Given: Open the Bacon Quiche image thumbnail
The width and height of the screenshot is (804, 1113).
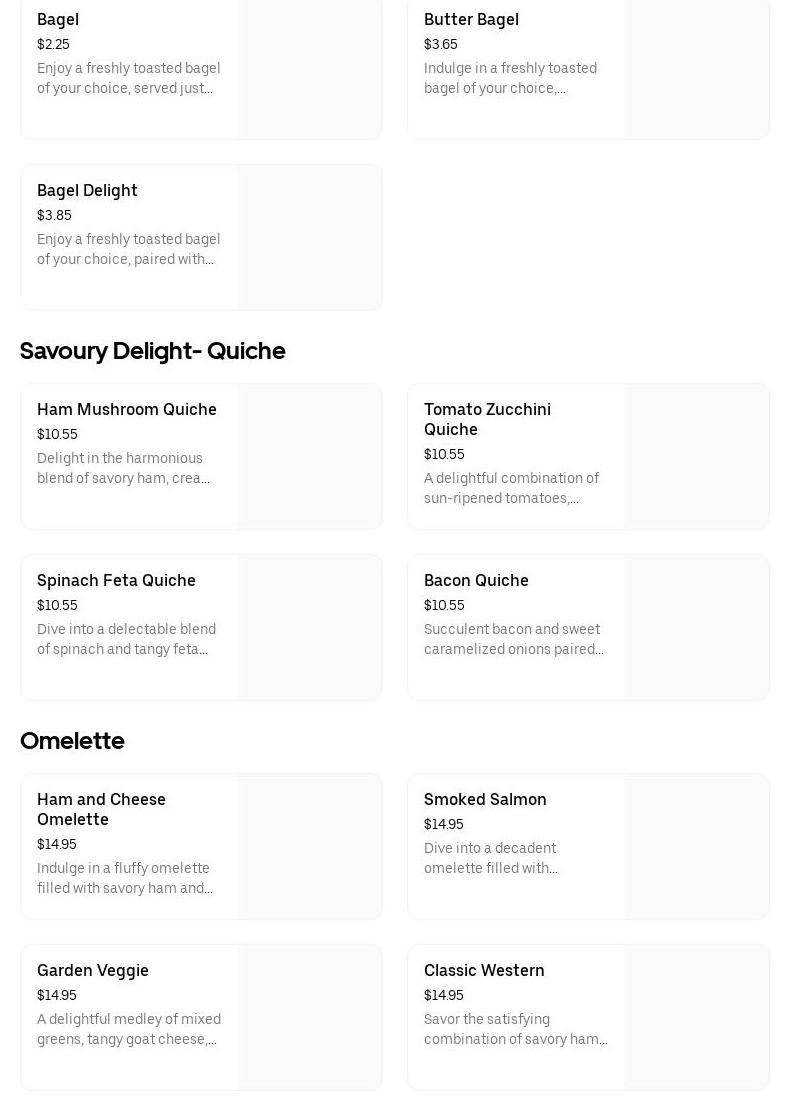Looking at the screenshot, I should (697, 628).
